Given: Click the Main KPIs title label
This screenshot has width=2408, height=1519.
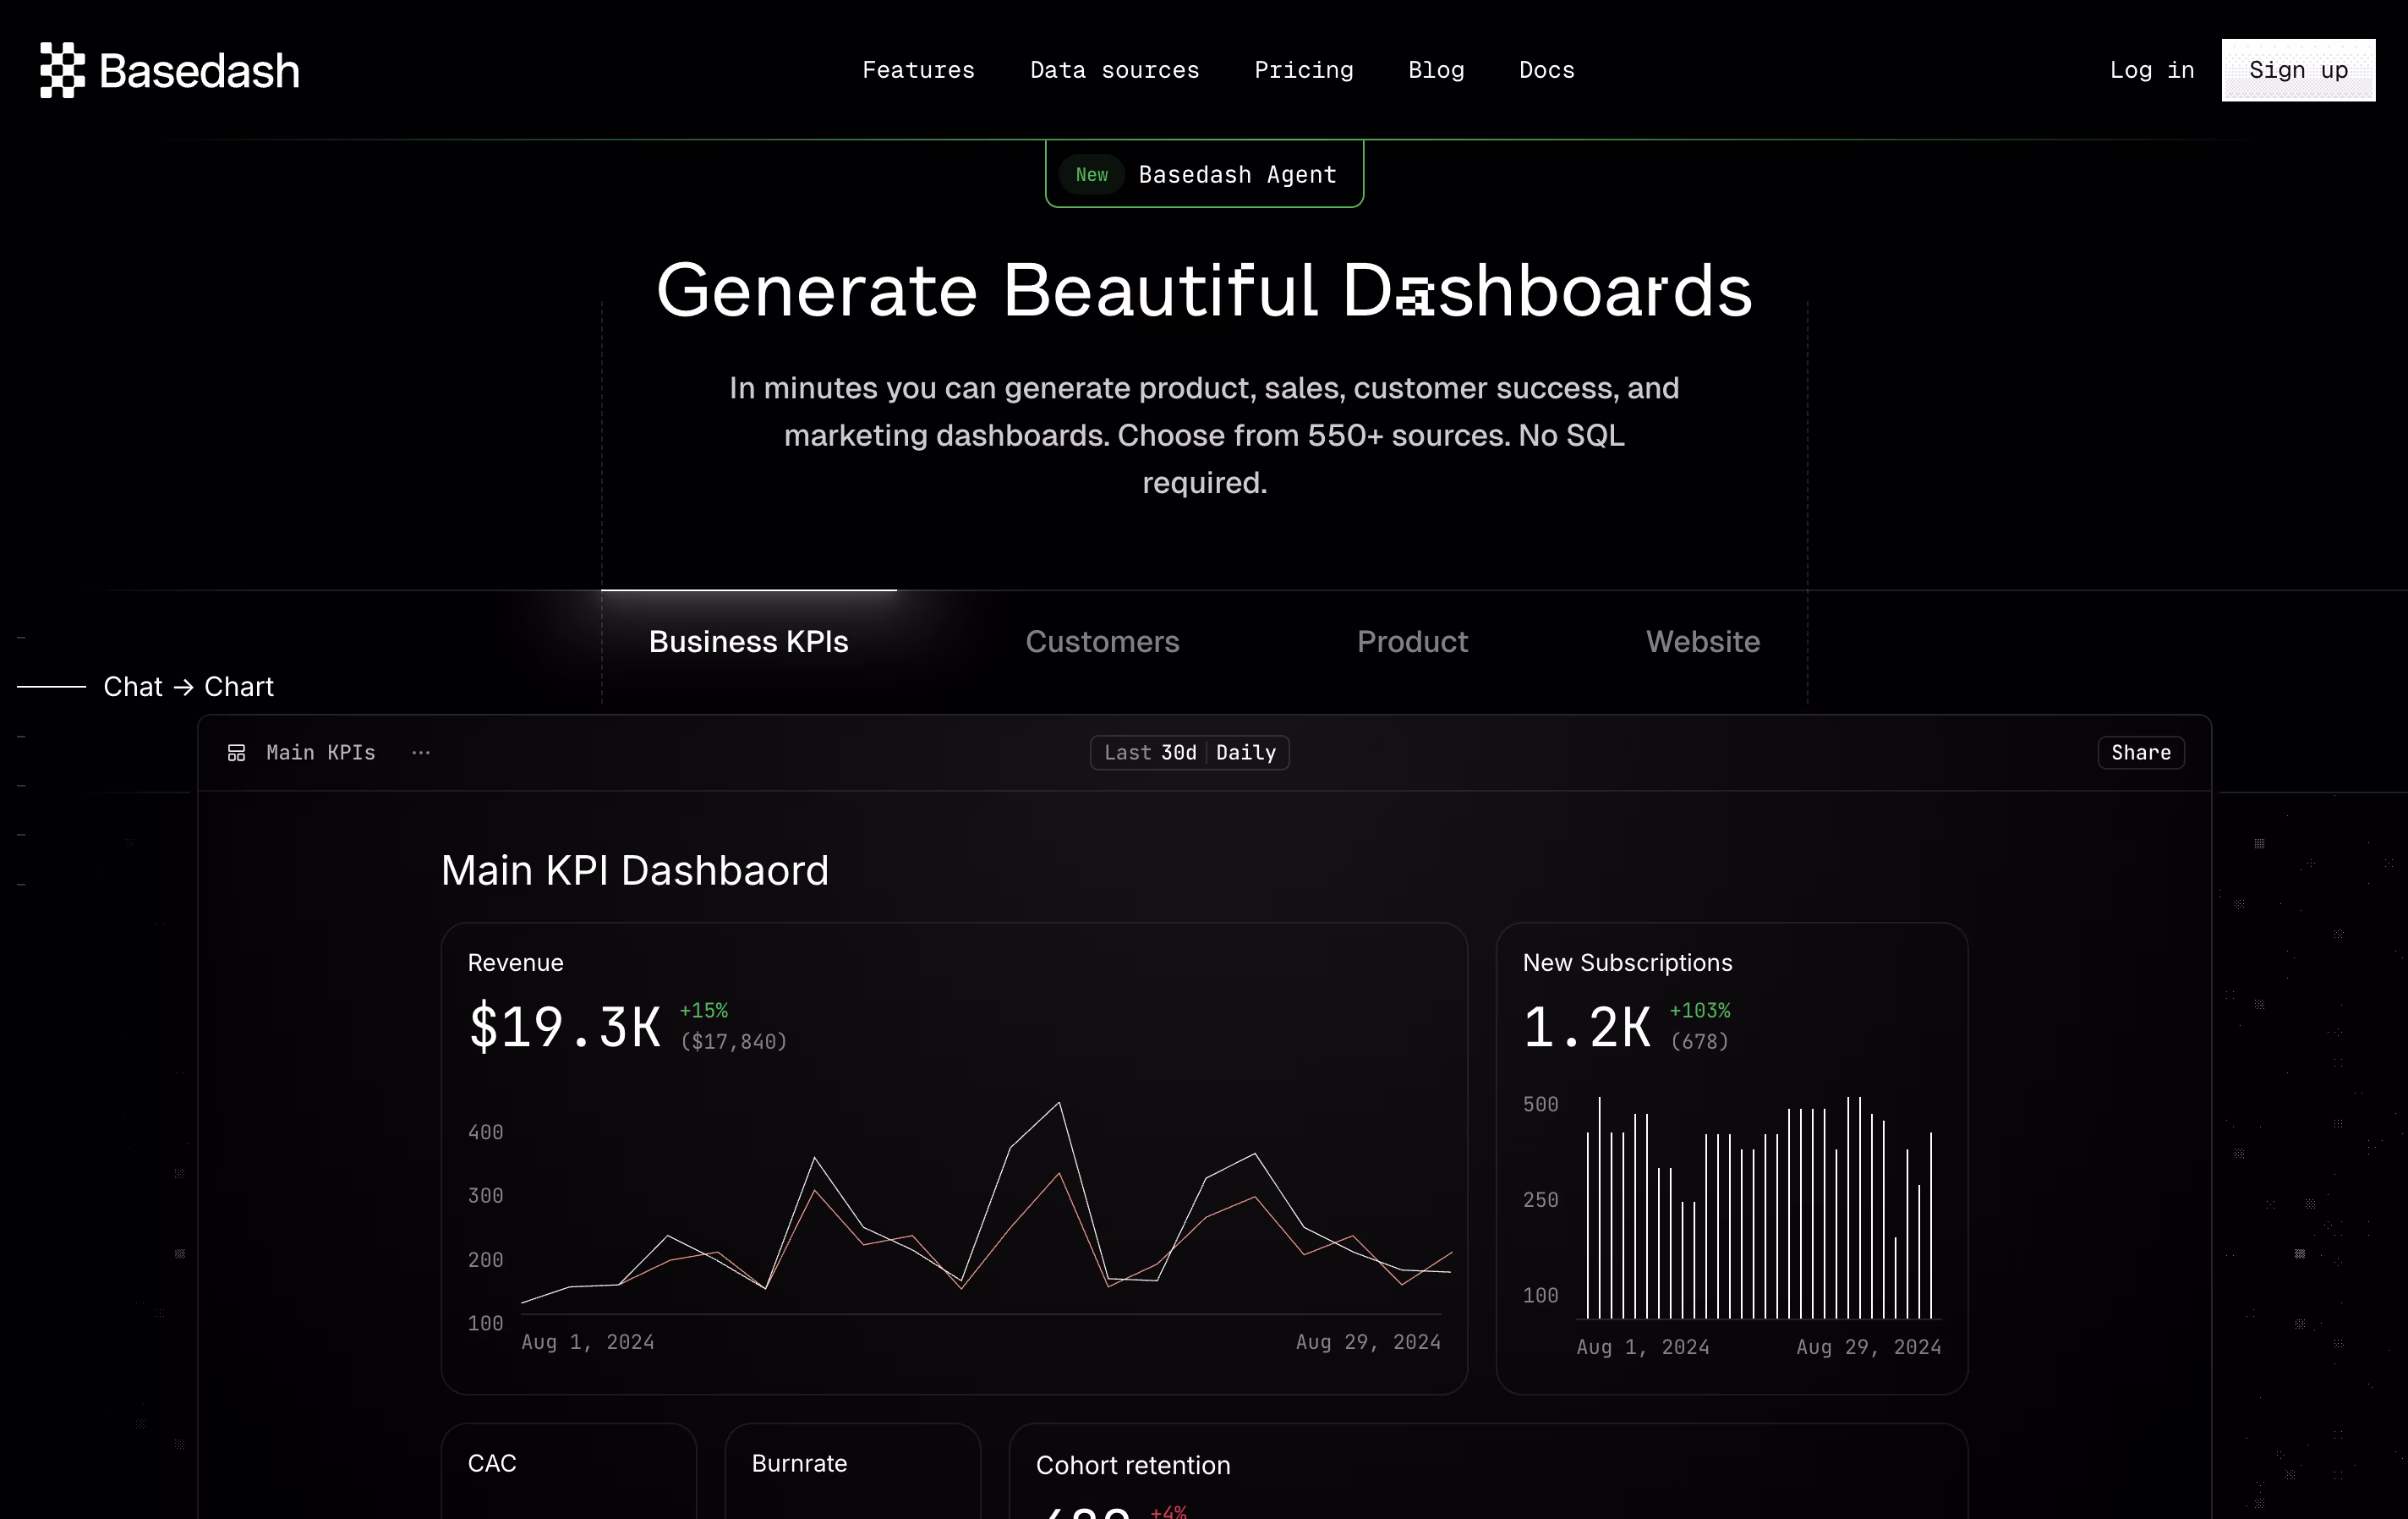Looking at the screenshot, I should 320,752.
